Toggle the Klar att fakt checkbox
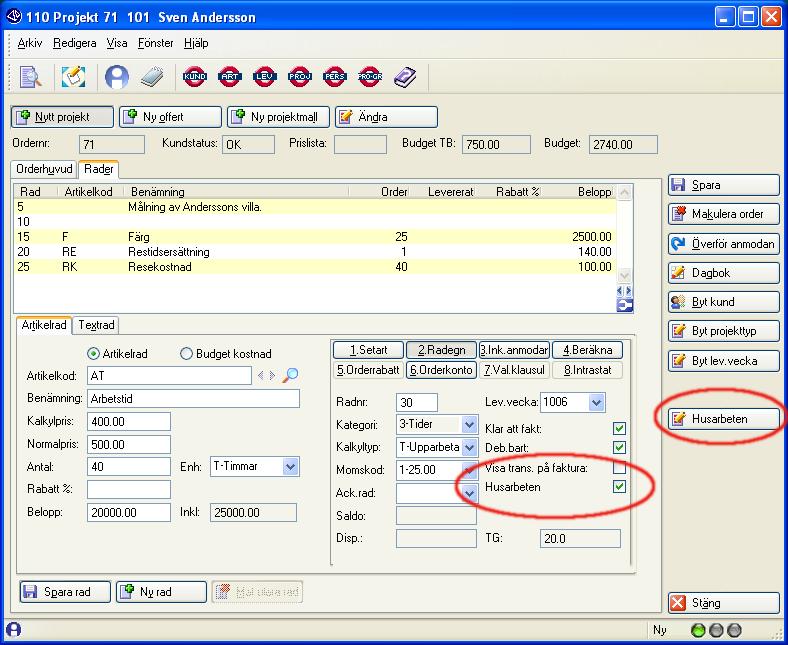This screenshot has width=788, height=645. click(619, 429)
